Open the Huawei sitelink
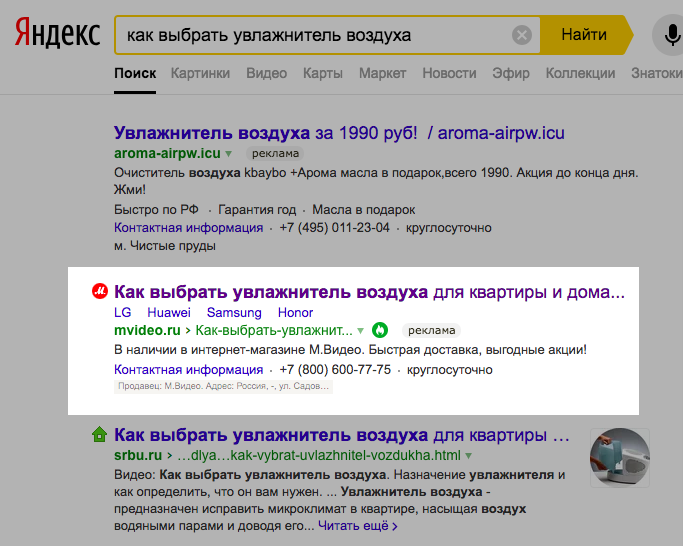 [x=169, y=312]
